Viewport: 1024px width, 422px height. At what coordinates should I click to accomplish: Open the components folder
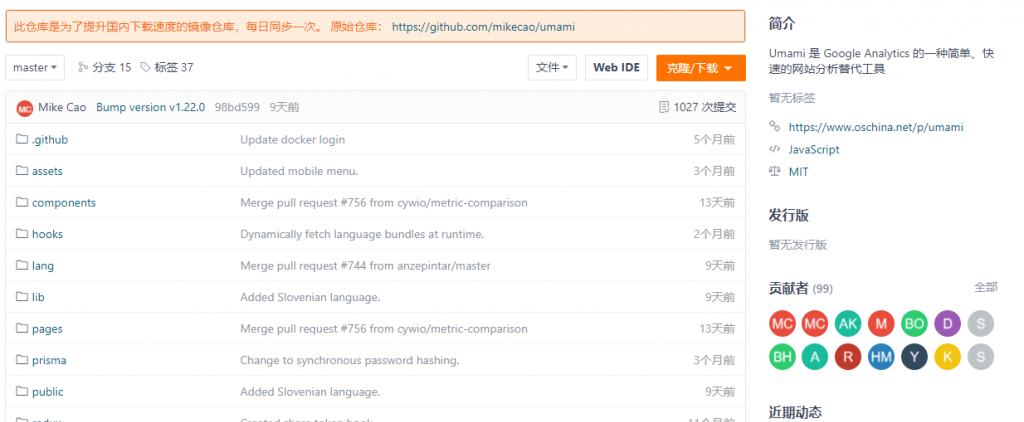64,203
